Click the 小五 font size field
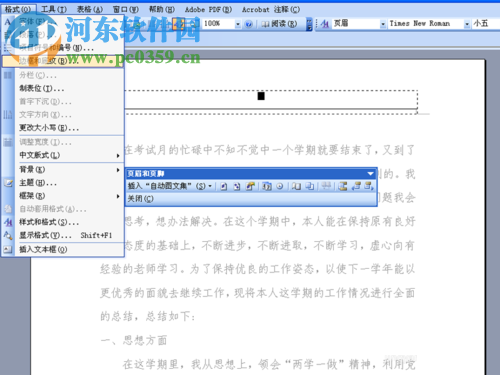The width and height of the screenshot is (500, 375). (485, 24)
